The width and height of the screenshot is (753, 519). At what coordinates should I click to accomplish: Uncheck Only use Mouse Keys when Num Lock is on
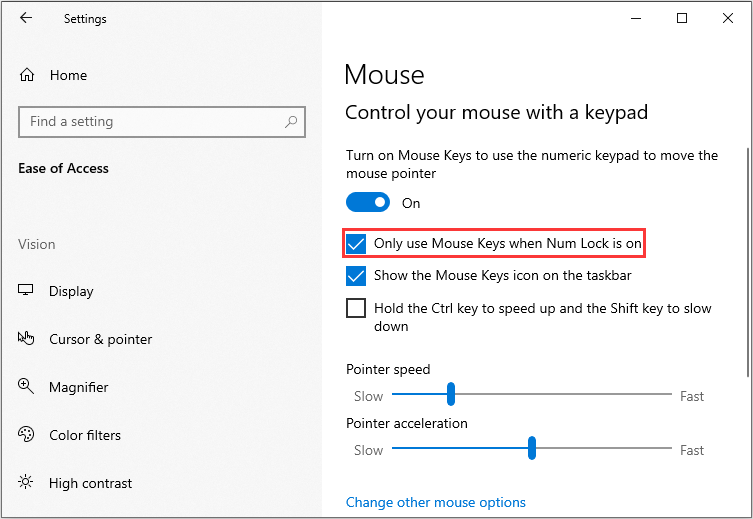(356, 243)
